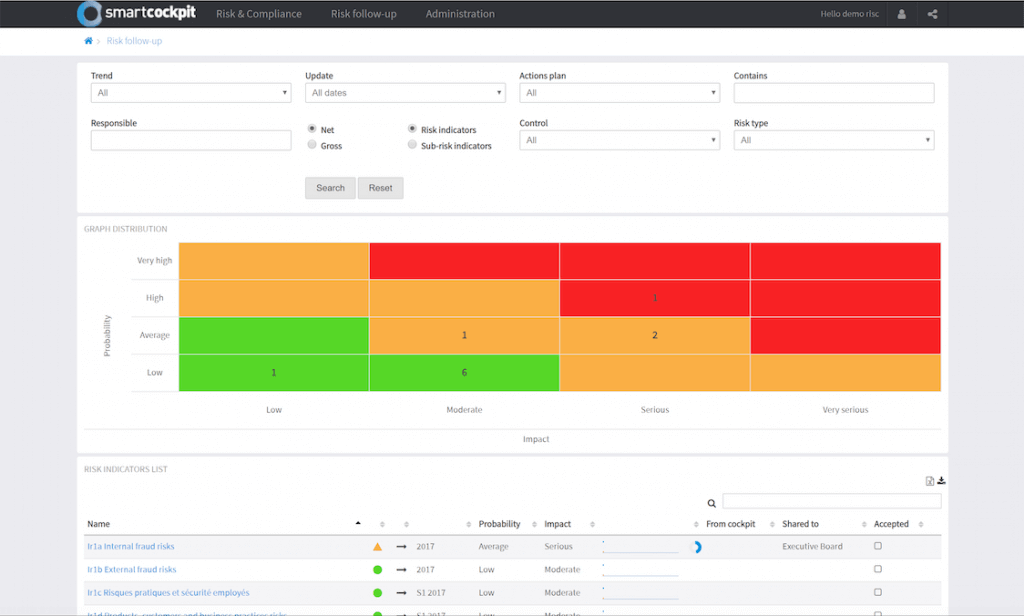The height and width of the screenshot is (616, 1024).
Task: Export risk list to Excel file icon
Action: tap(930, 481)
